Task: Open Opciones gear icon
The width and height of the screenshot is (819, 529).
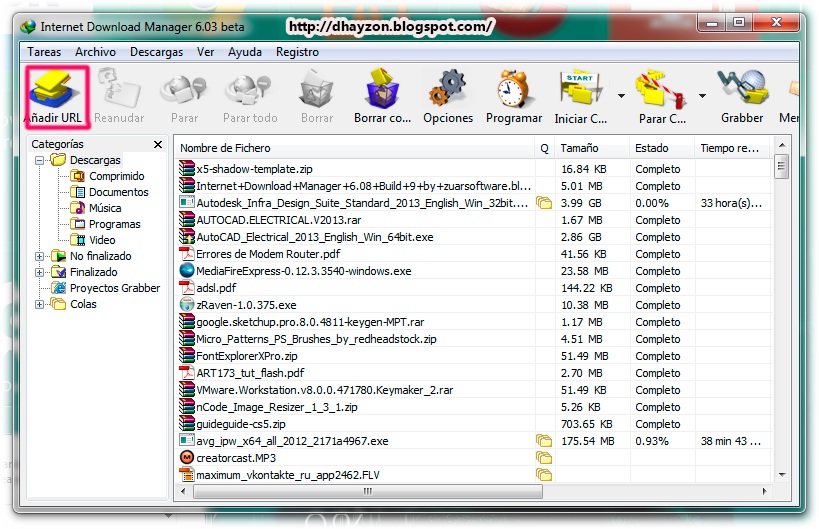Action: [x=448, y=97]
